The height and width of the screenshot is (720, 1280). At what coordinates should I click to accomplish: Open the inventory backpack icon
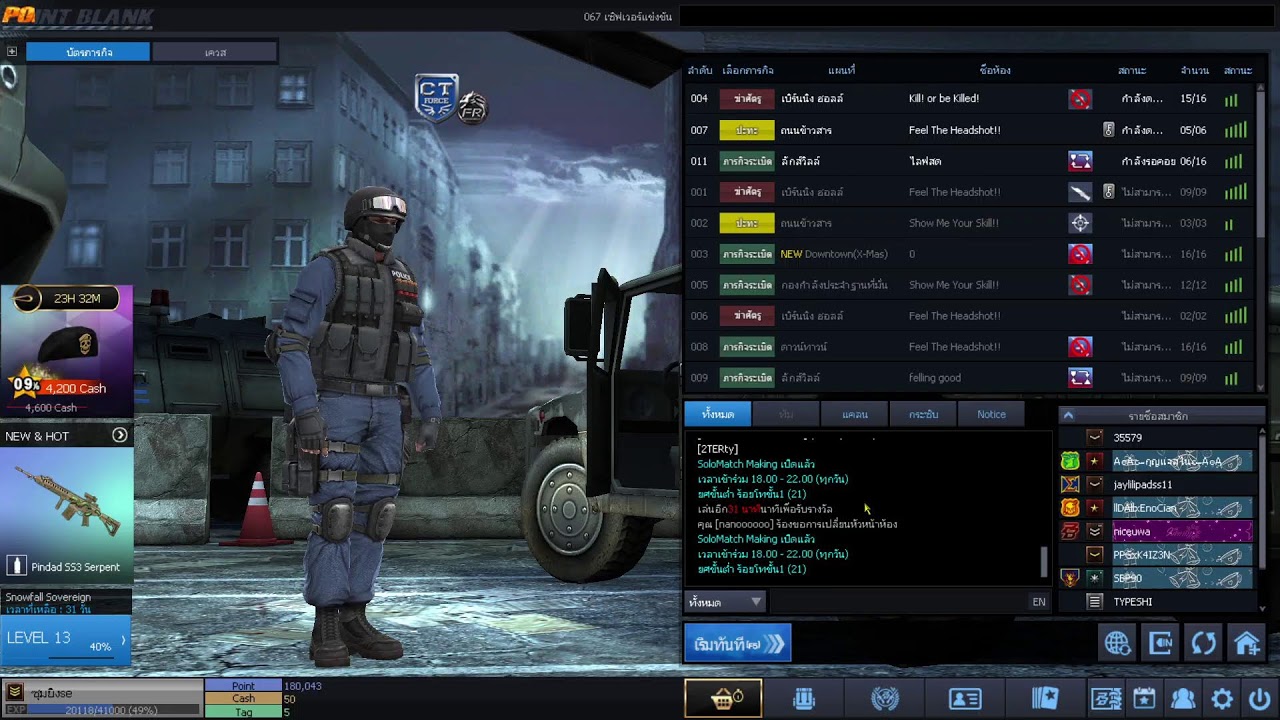coord(804,699)
